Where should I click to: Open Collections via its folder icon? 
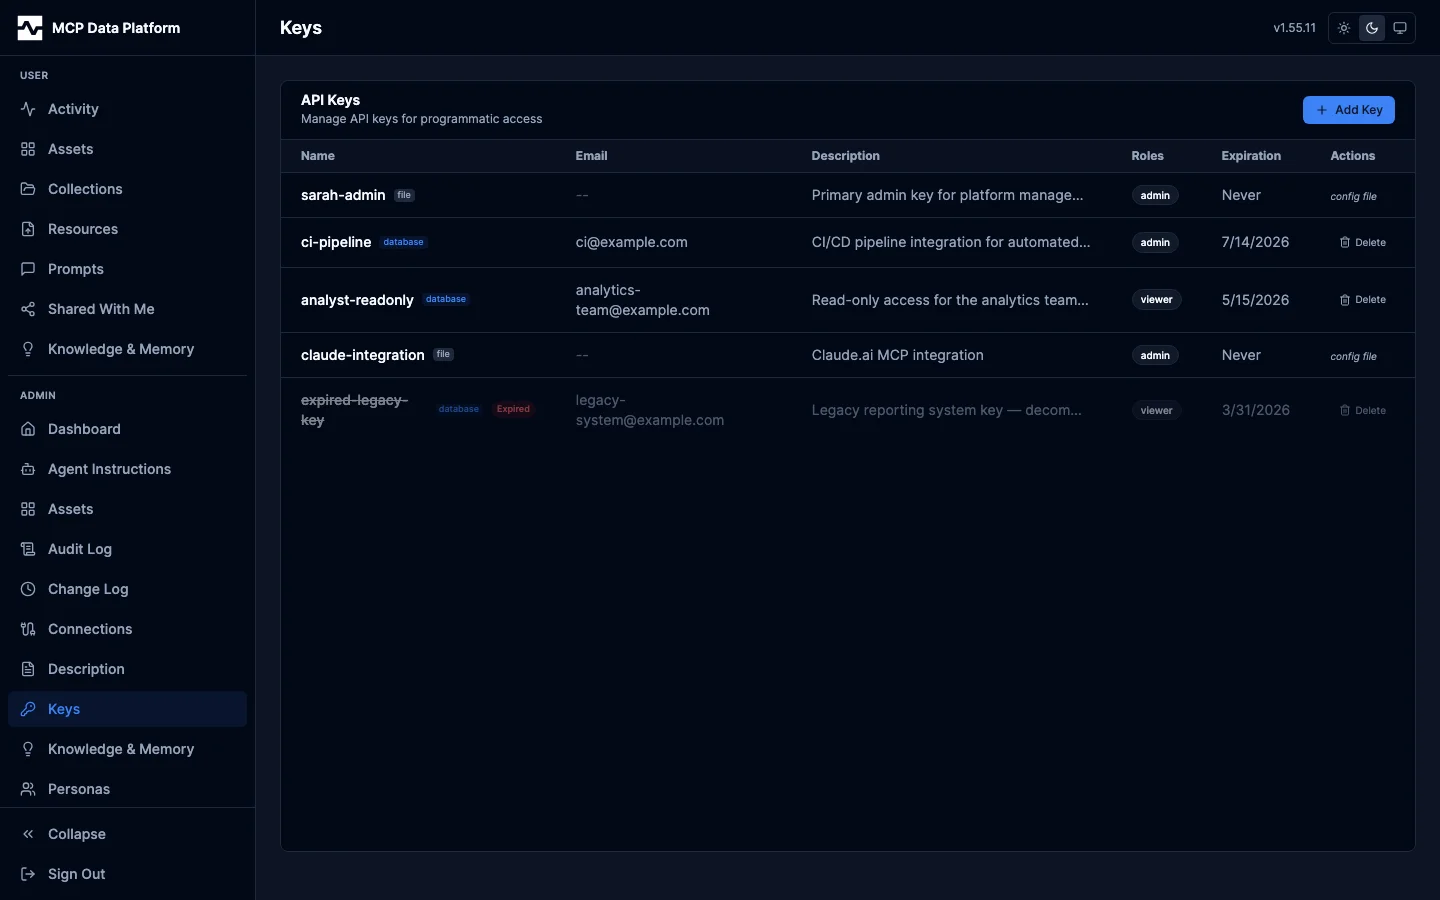click(x=27, y=189)
